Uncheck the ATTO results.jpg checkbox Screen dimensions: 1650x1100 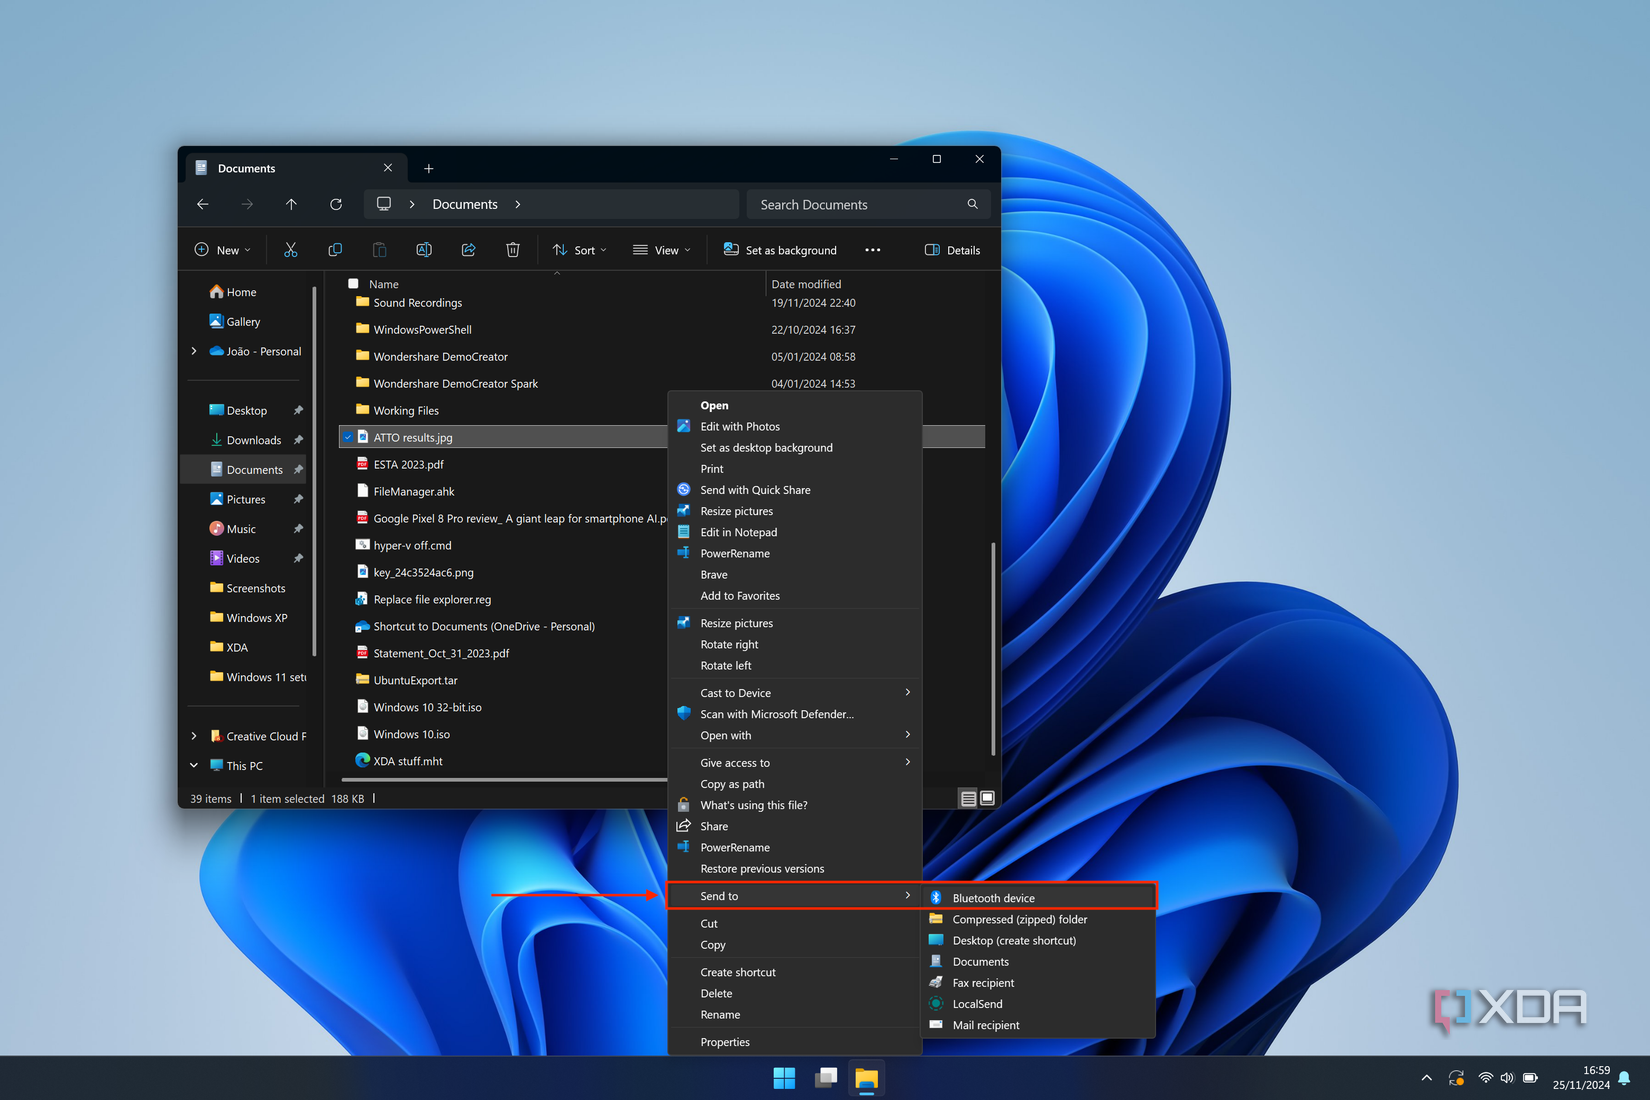(x=348, y=437)
